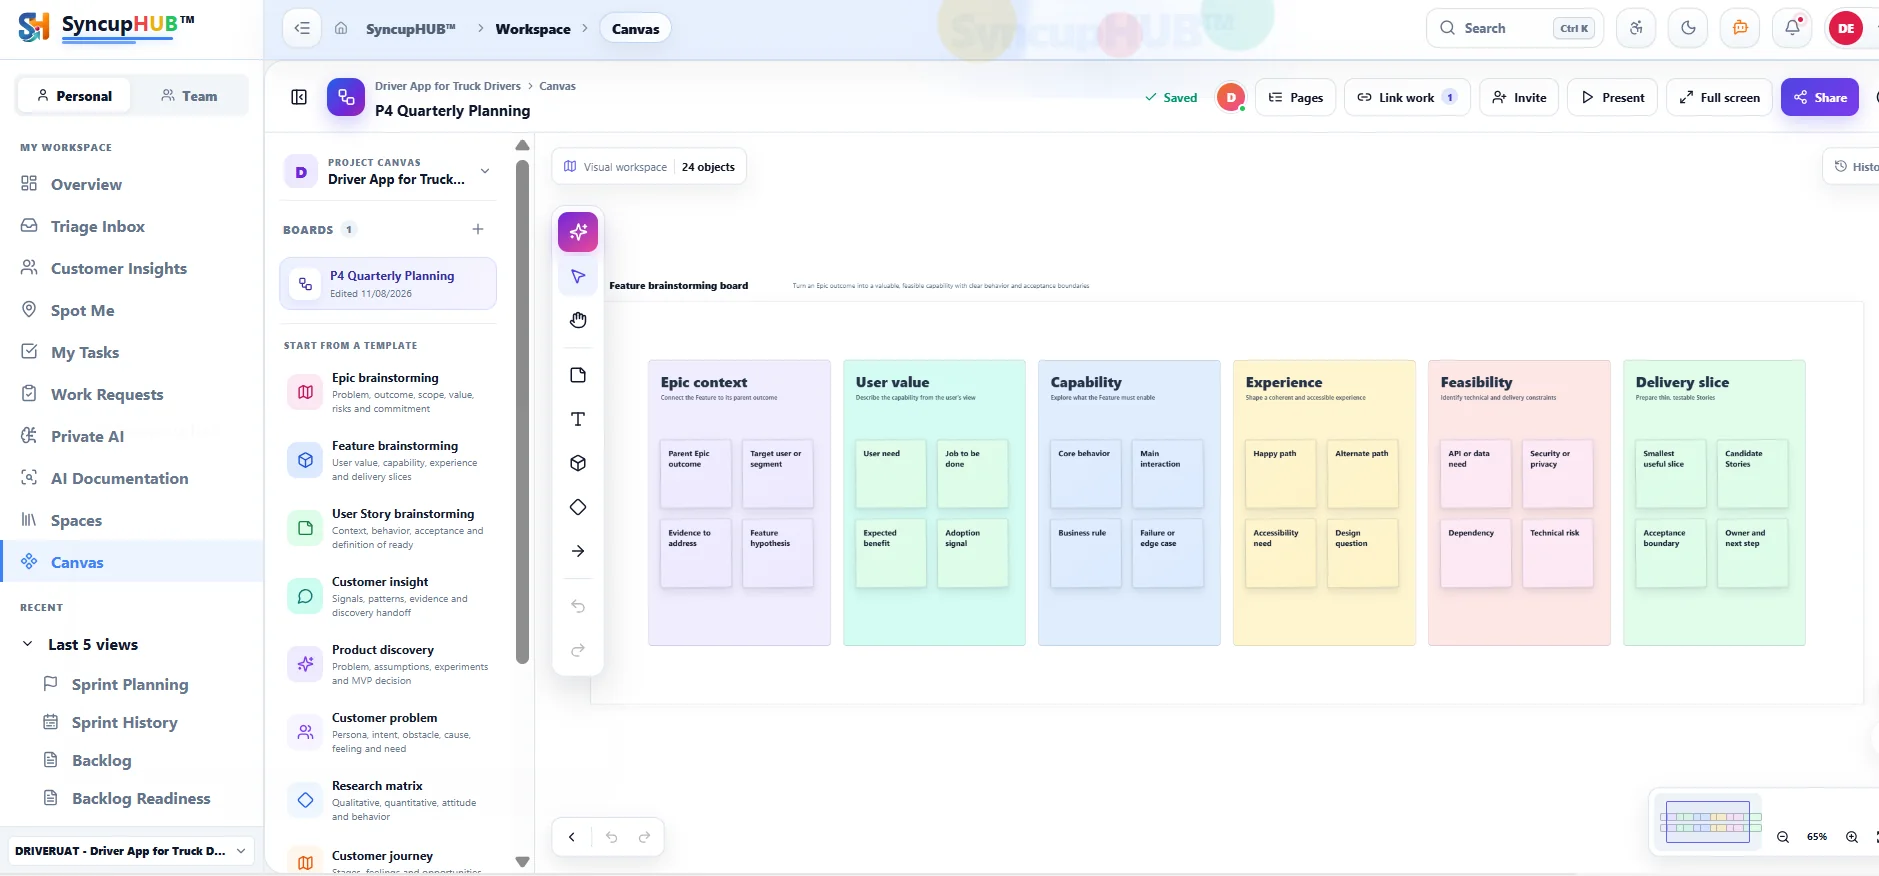Open Overview in sidebar
The width and height of the screenshot is (1879, 876).
(131, 184)
